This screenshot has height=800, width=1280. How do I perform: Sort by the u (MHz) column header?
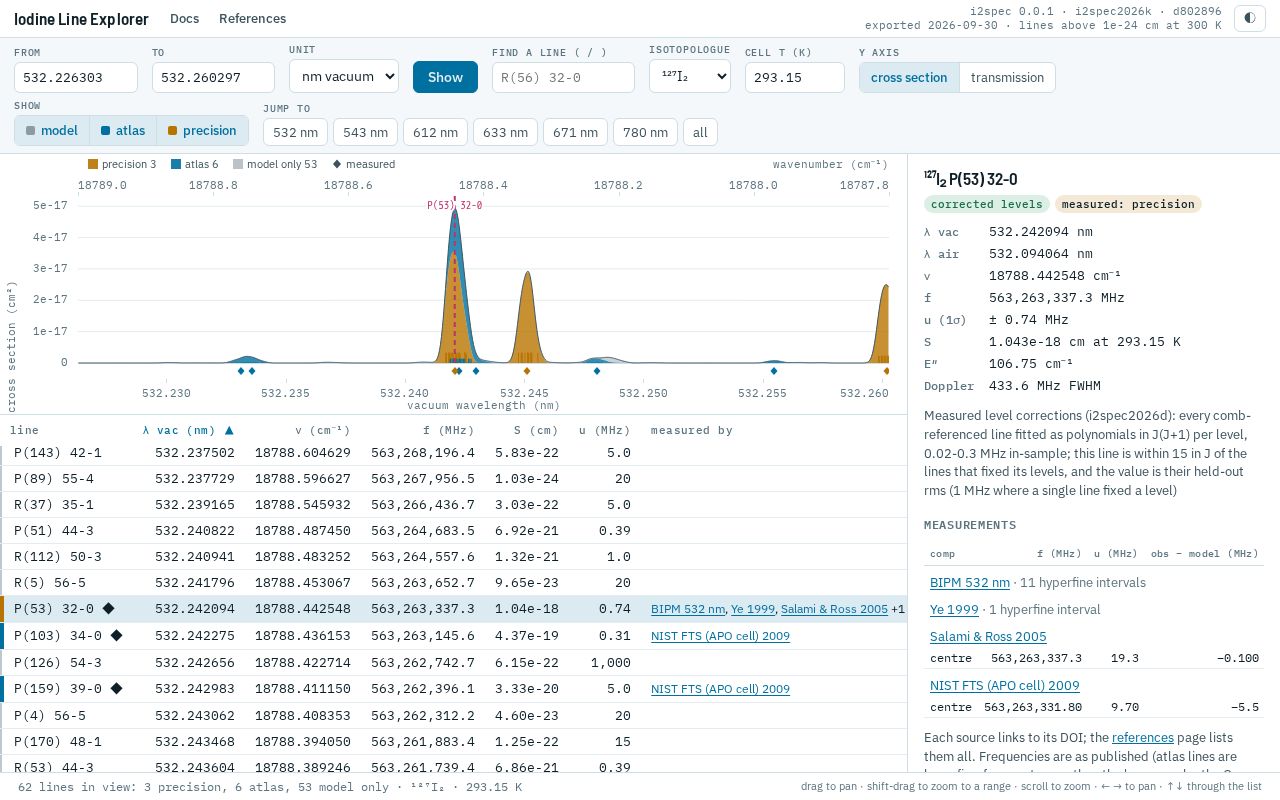[605, 430]
